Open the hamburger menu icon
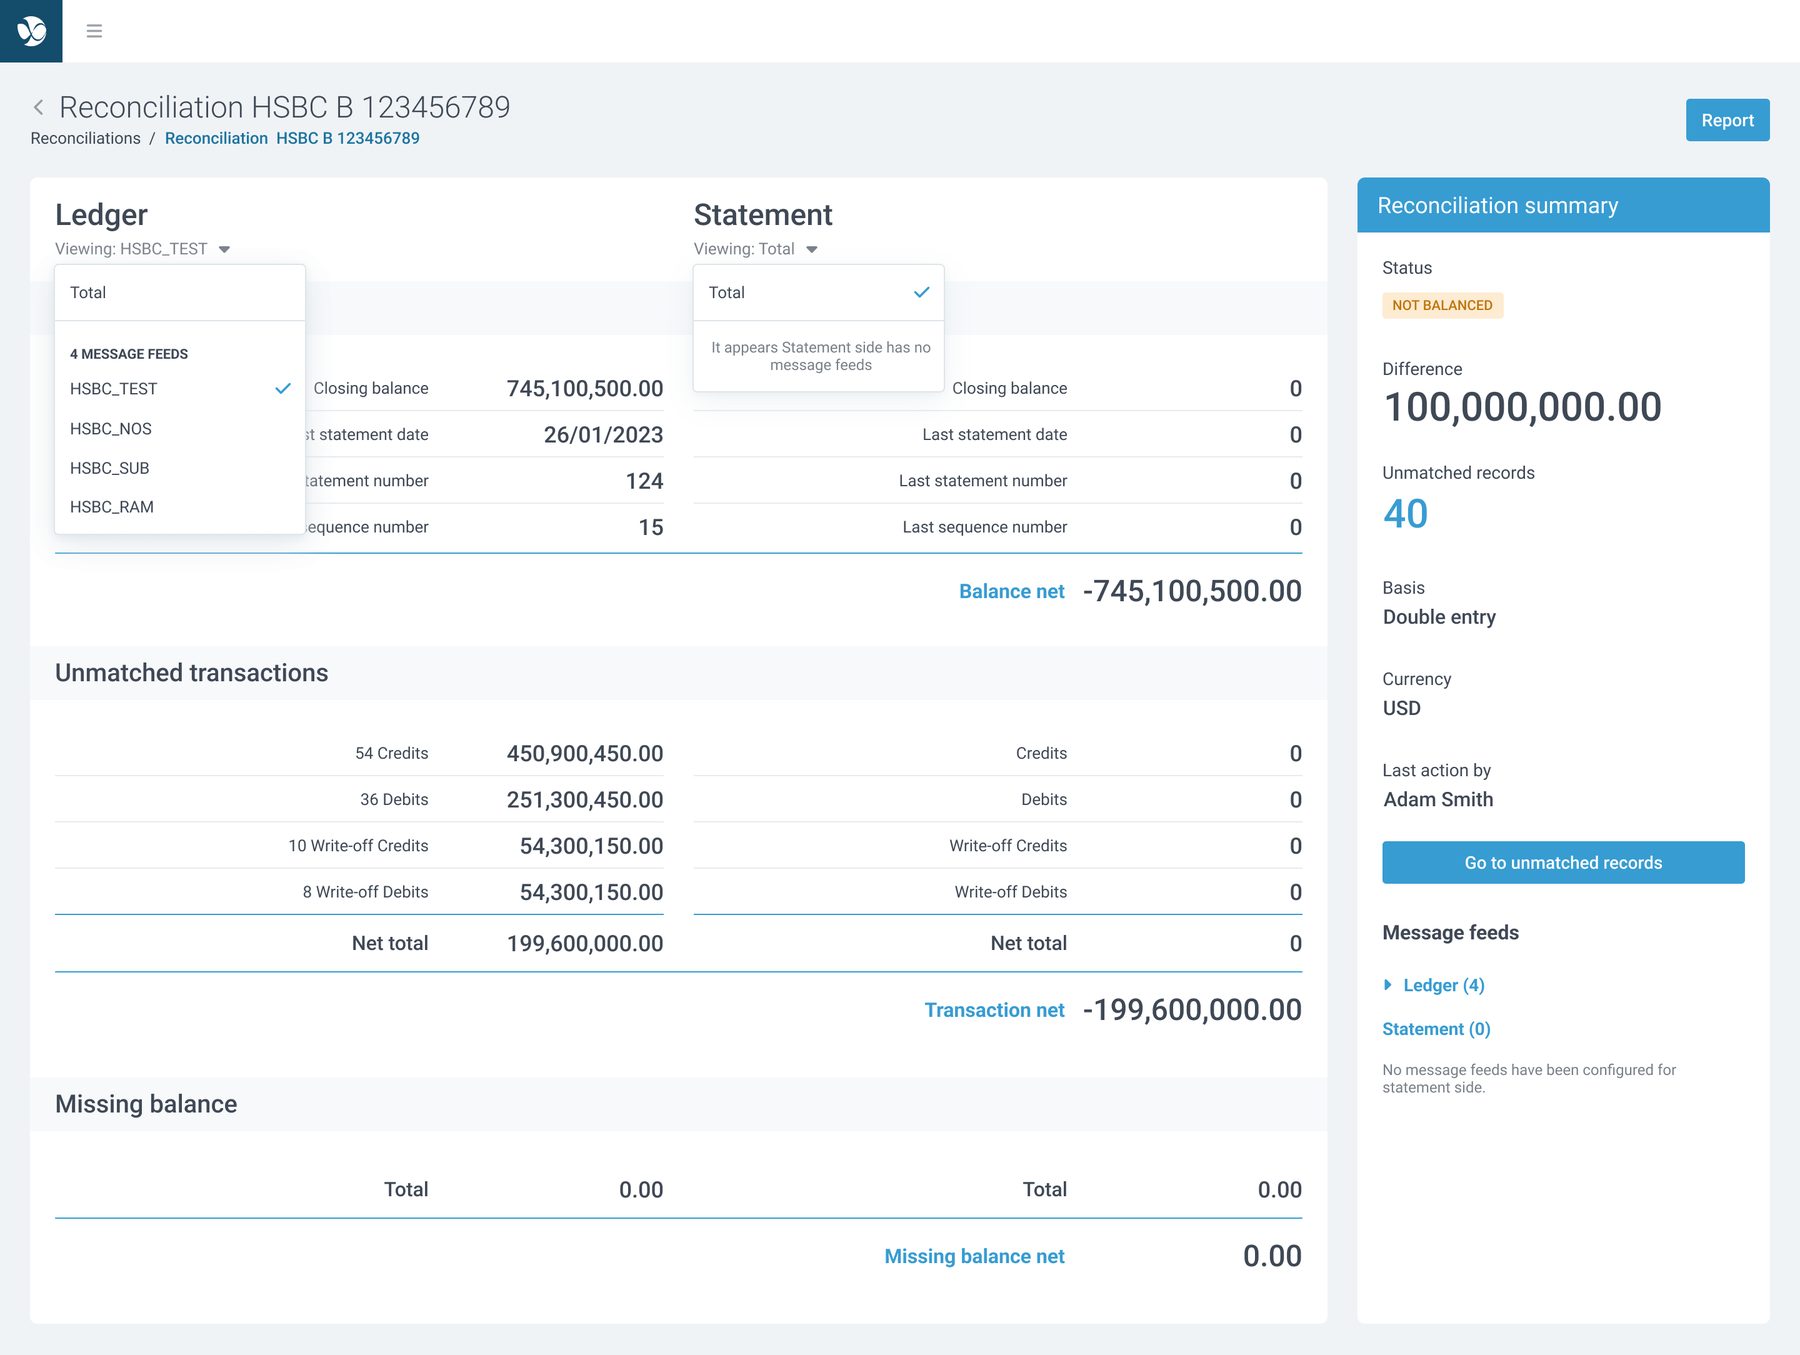The height and width of the screenshot is (1355, 1800). coord(94,31)
